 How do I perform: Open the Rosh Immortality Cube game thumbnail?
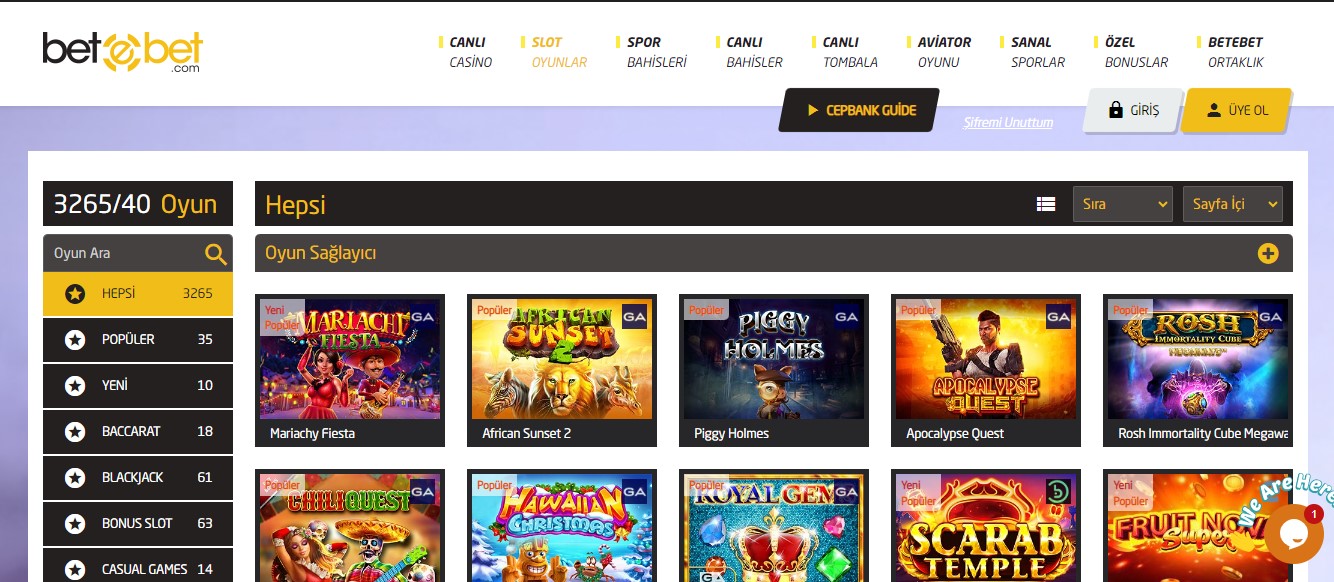click(1198, 360)
